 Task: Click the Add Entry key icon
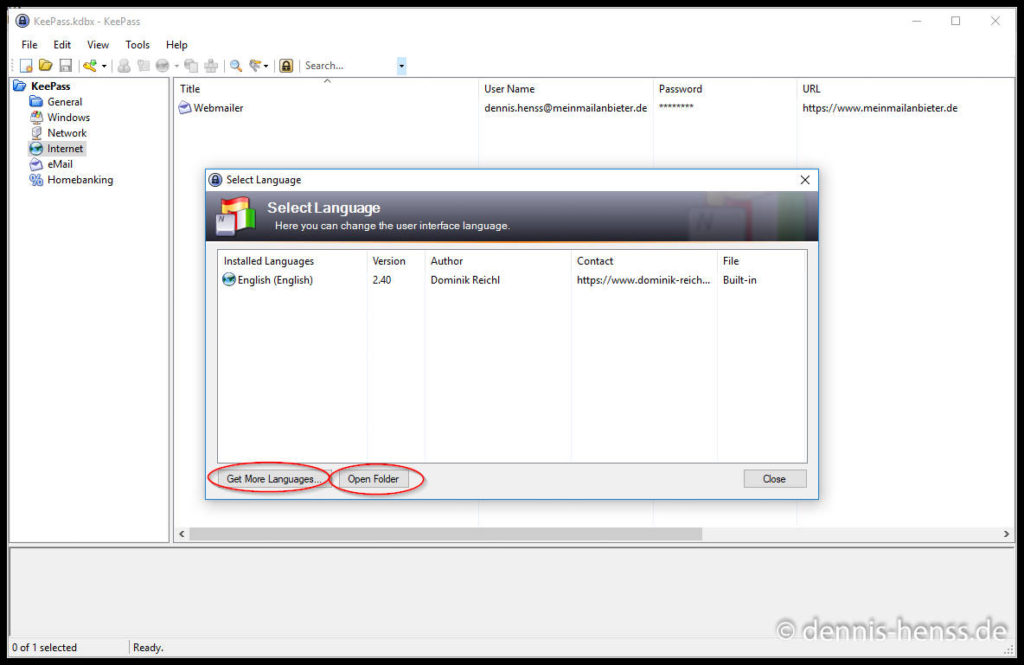90,65
